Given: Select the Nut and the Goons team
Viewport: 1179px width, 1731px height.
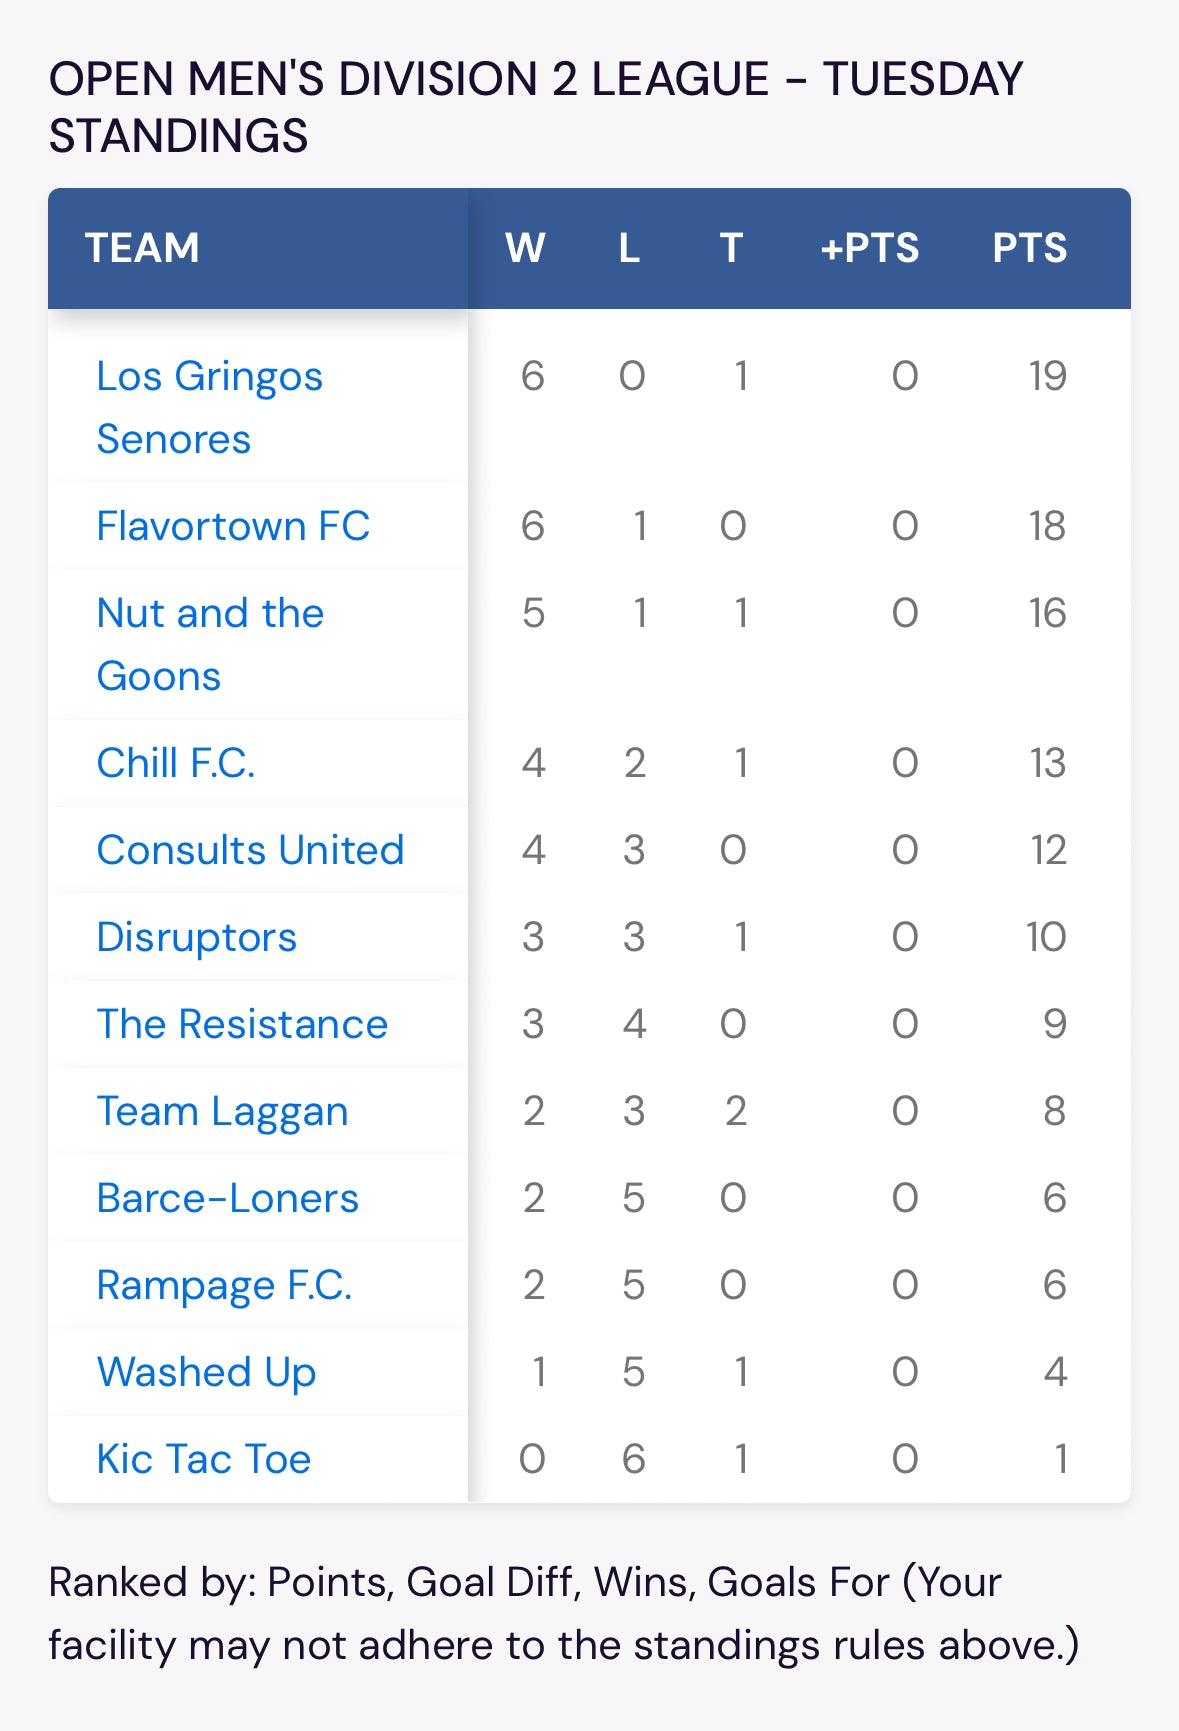Looking at the screenshot, I should pos(210,644).
